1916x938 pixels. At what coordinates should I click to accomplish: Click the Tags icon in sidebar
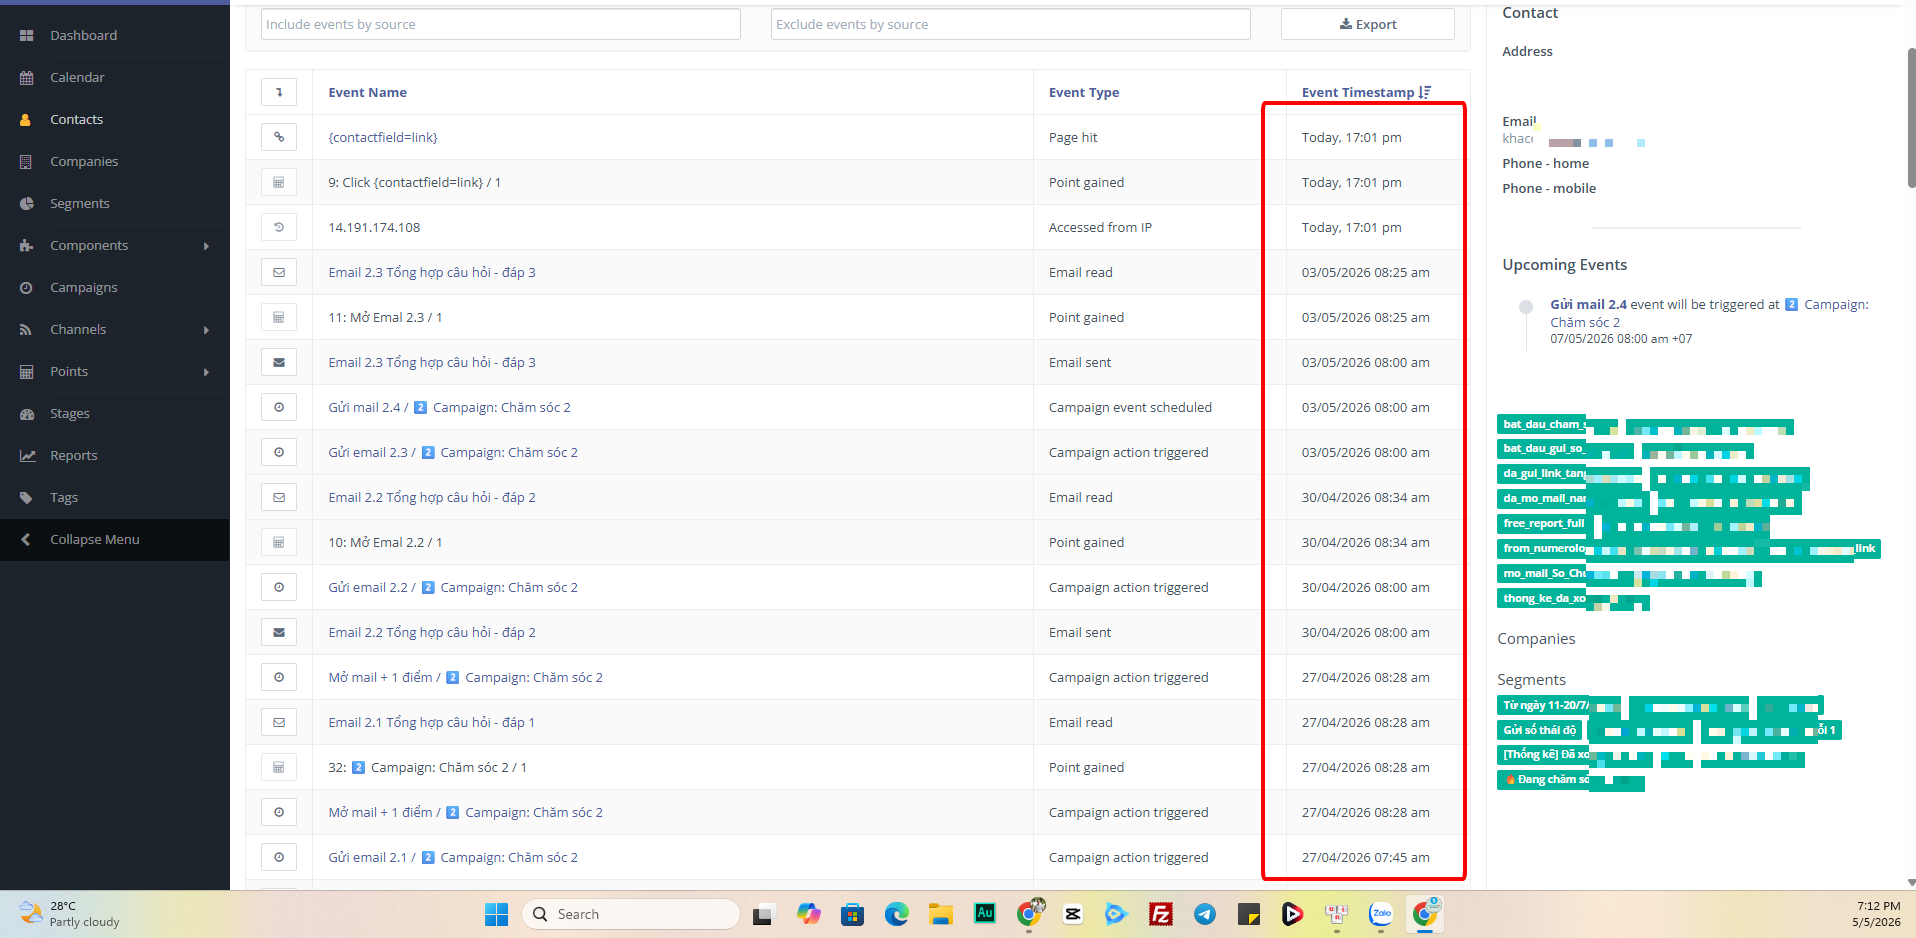[26, 497]
